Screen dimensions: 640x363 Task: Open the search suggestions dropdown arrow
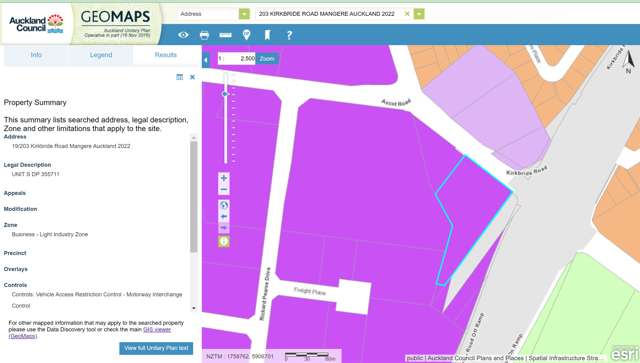419,14
